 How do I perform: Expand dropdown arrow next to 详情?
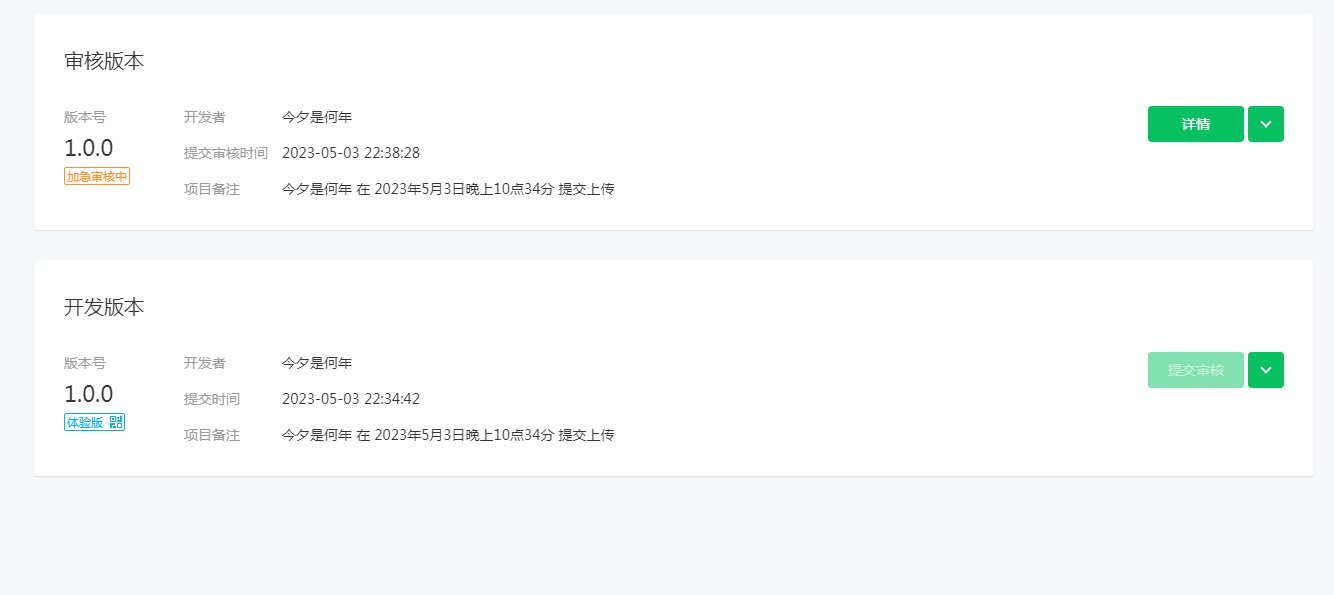coord(1266,124)
